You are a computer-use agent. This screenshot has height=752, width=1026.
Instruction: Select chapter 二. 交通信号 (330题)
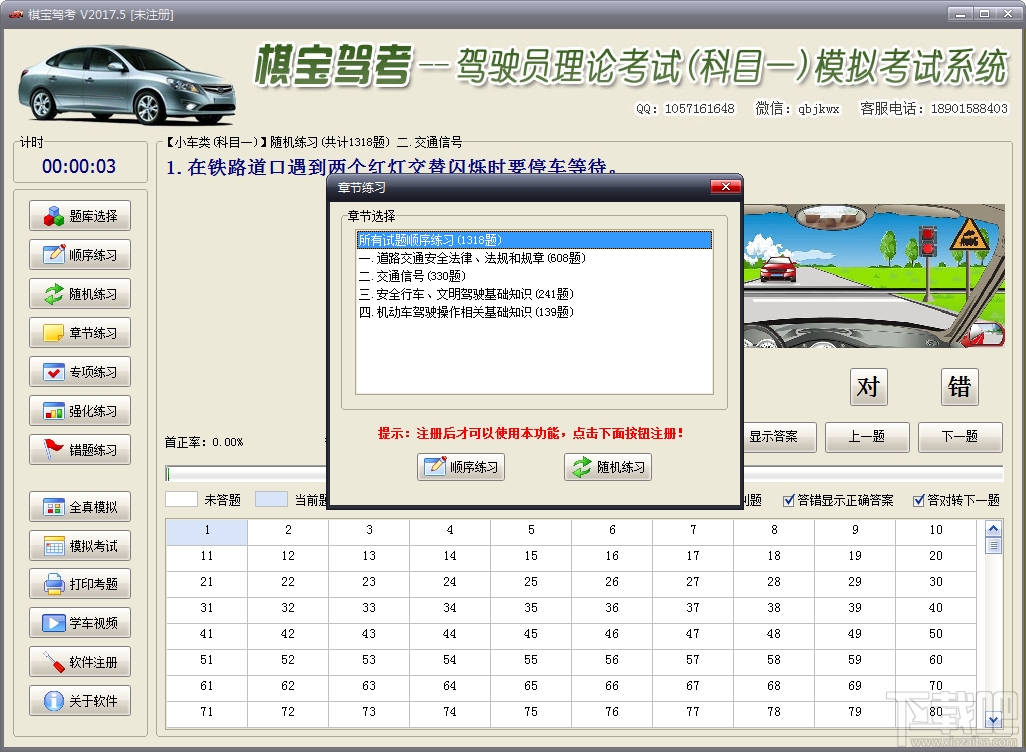coord(534,276)
